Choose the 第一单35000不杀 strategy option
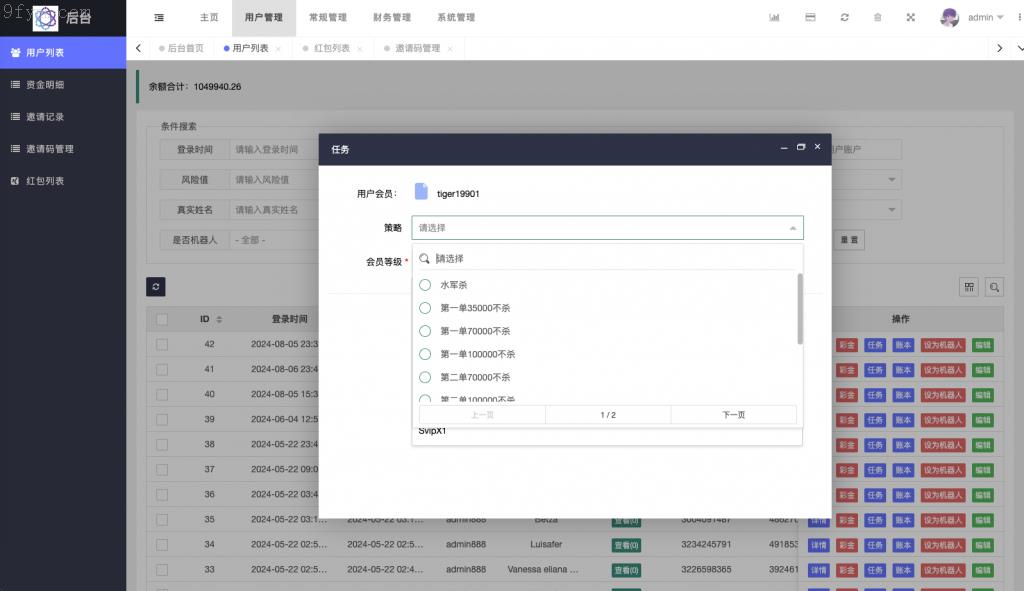 click(x=425, y=308)
